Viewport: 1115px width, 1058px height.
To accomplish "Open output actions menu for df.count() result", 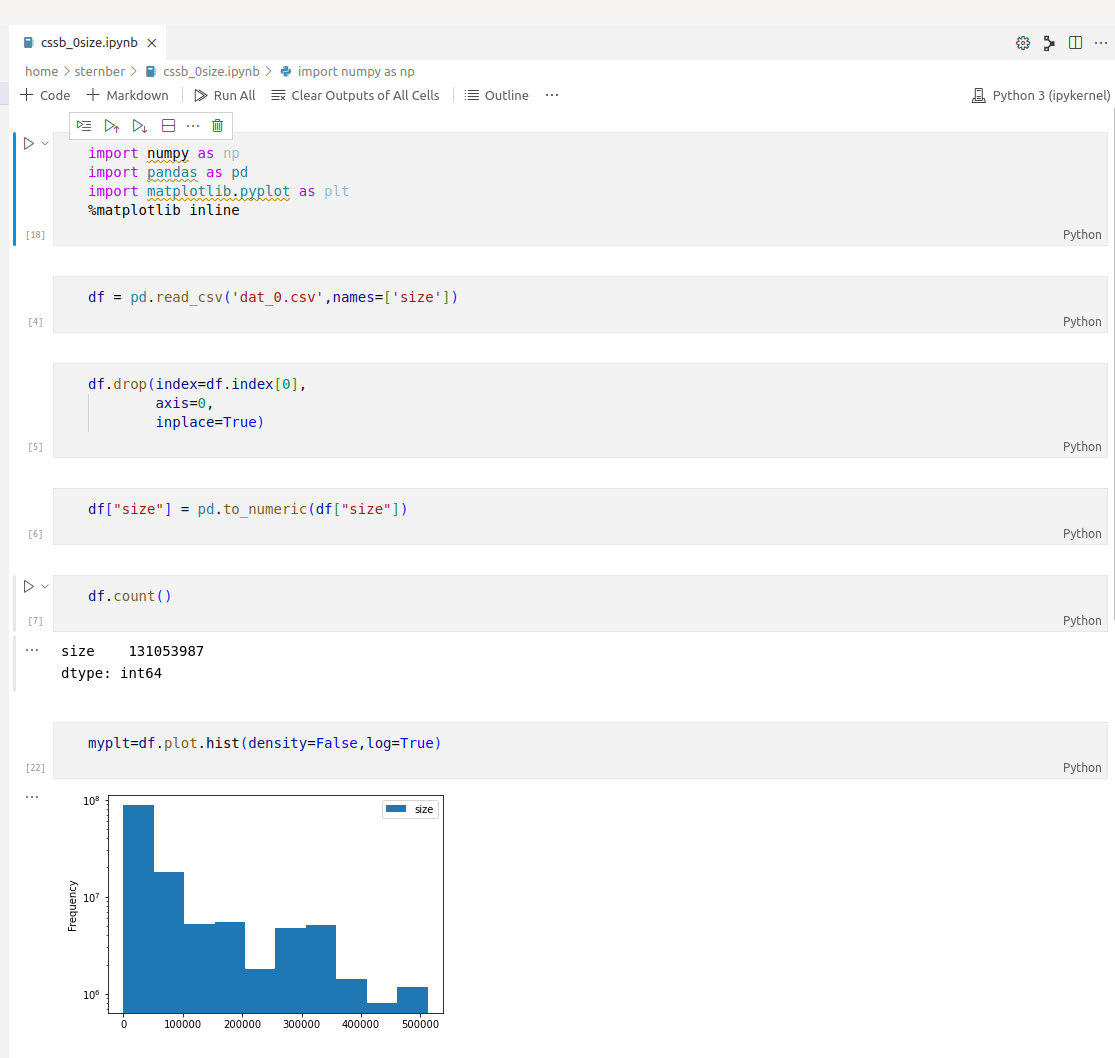I will (31, 650).
